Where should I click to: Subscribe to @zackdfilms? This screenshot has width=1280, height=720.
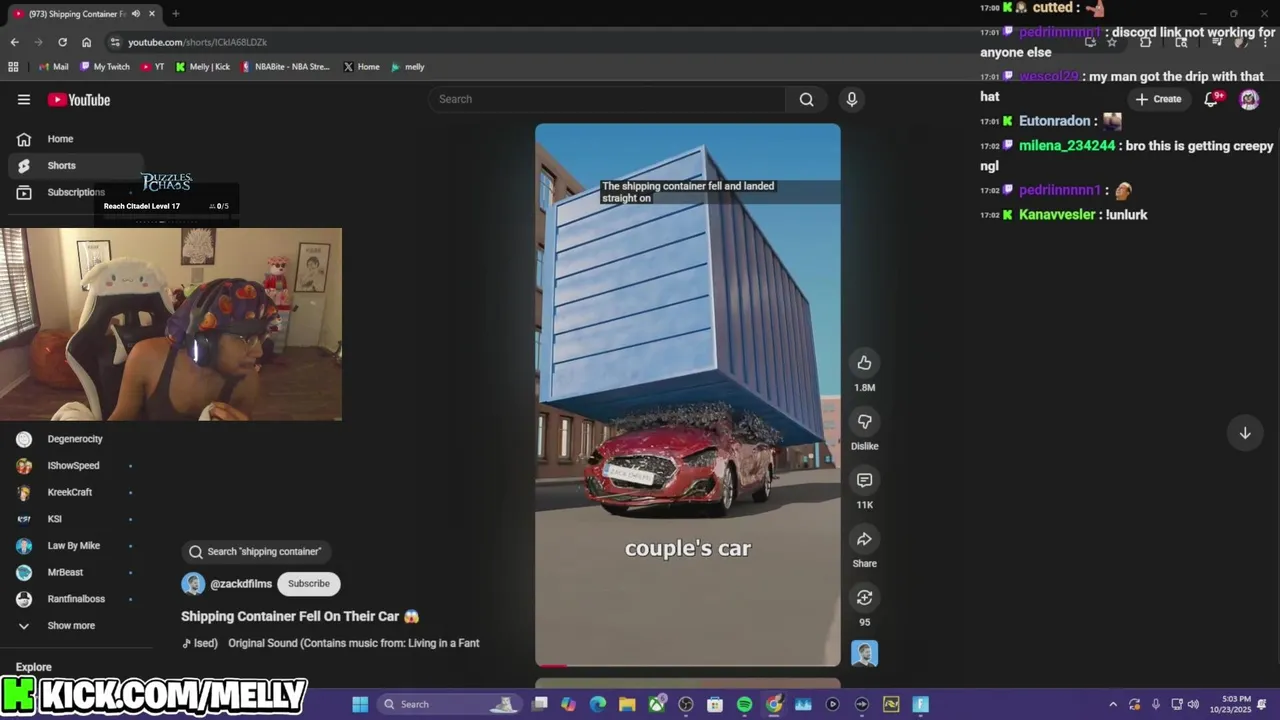tap(308, 584)
